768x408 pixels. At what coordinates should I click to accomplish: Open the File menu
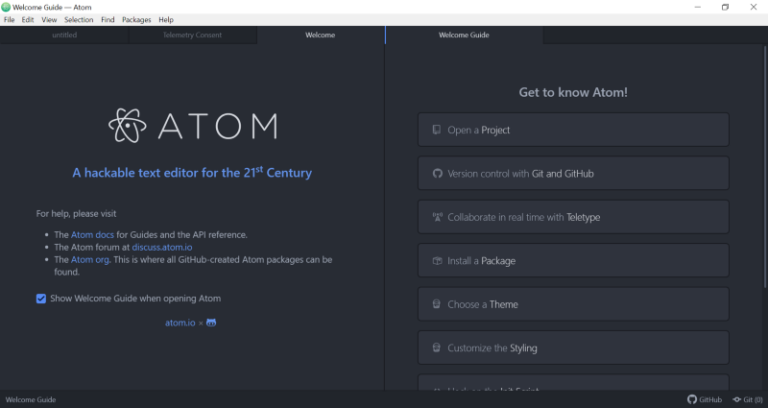pos(9,20)
